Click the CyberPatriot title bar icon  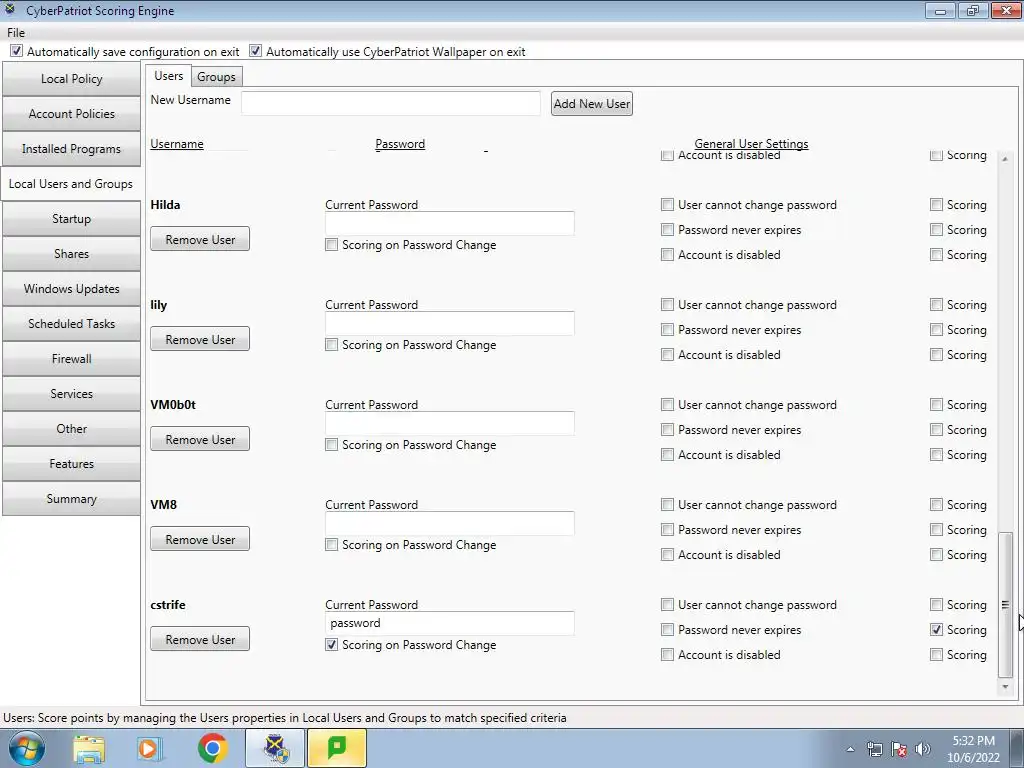(10, 10)
